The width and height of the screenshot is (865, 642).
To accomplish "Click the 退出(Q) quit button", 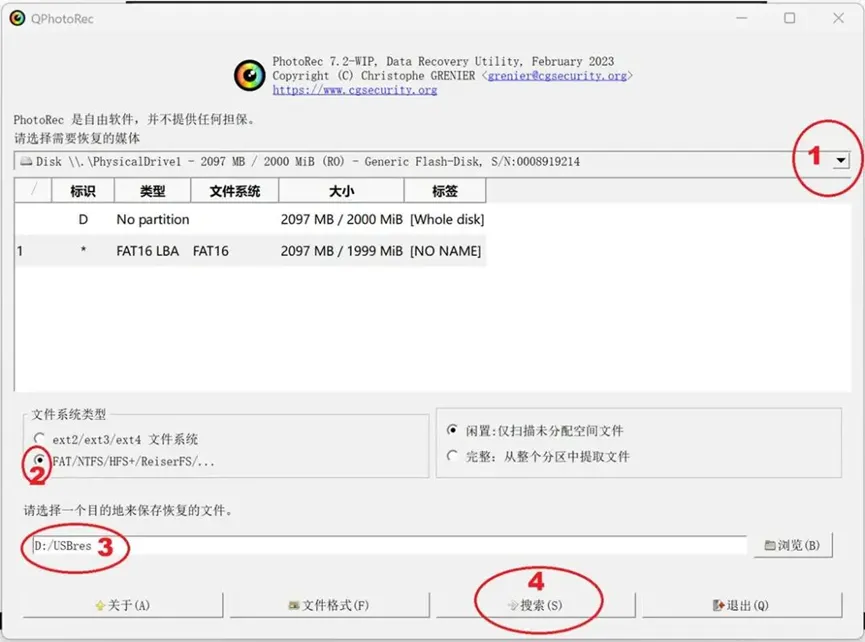I will (742, 606).
